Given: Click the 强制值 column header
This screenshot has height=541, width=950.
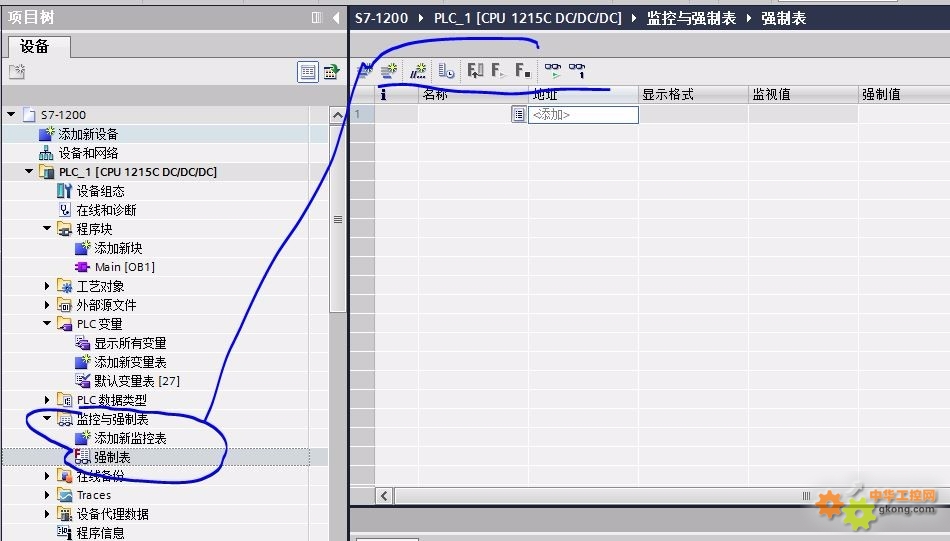Looking at the screenshot, I should [904, 94].
